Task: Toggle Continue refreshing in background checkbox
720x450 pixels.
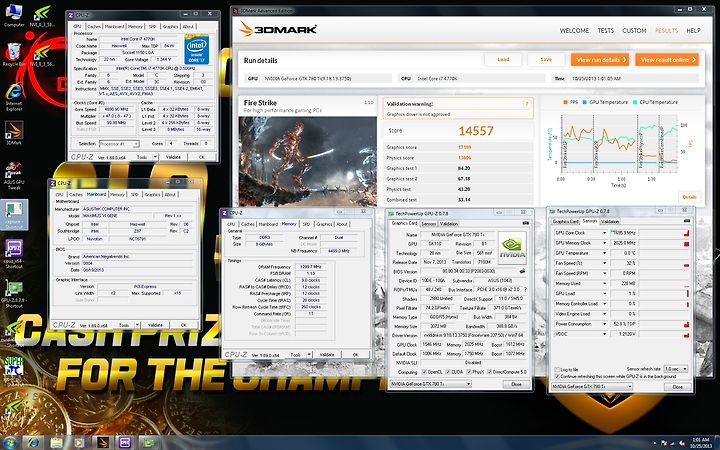Action: pos(557,377)
